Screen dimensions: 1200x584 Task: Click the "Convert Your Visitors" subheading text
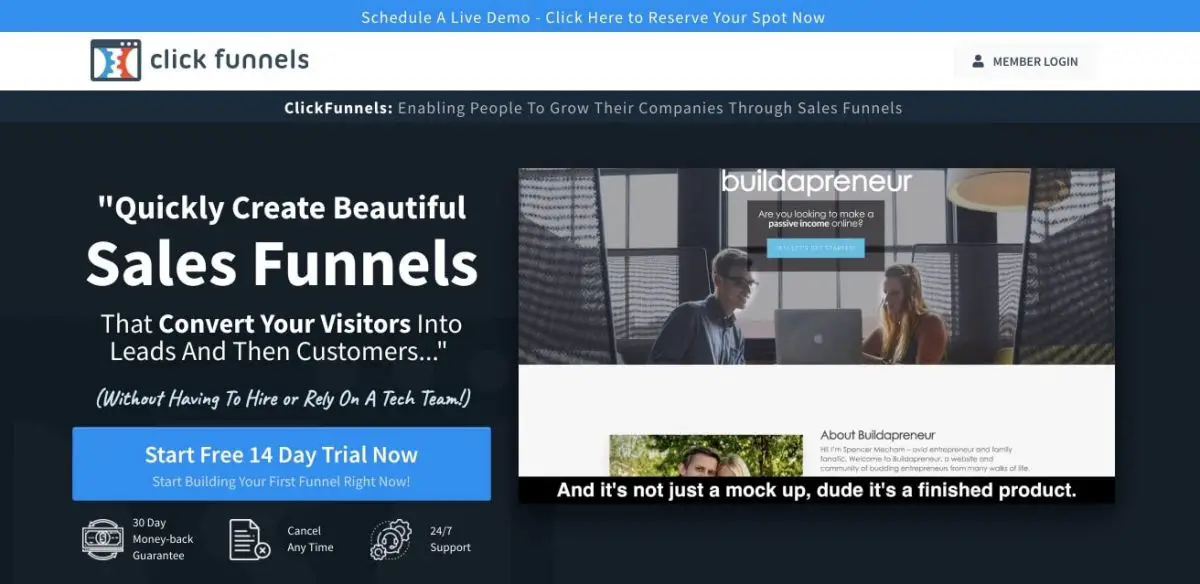pyautogui.click(x=285, y=324)
